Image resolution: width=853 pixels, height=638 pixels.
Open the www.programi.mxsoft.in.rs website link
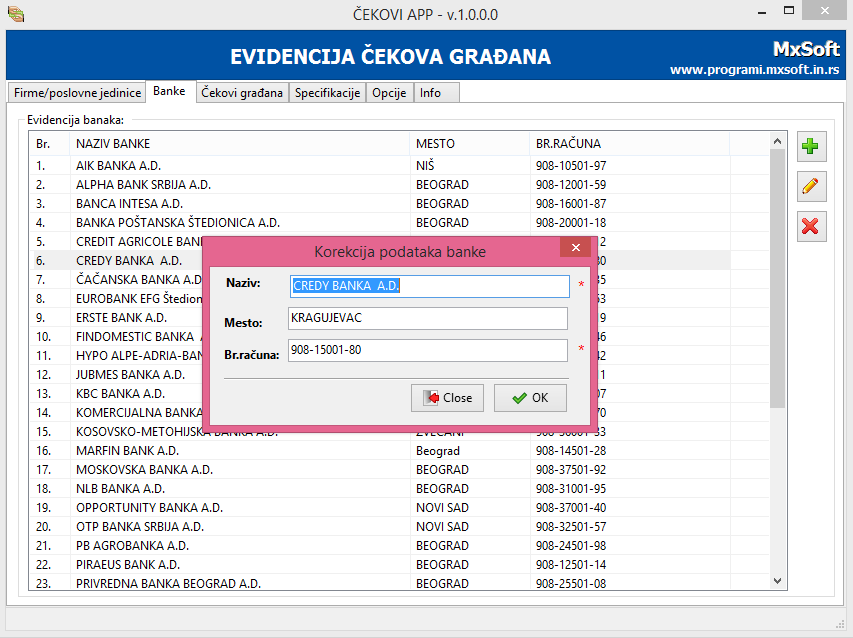coord(755,70)
